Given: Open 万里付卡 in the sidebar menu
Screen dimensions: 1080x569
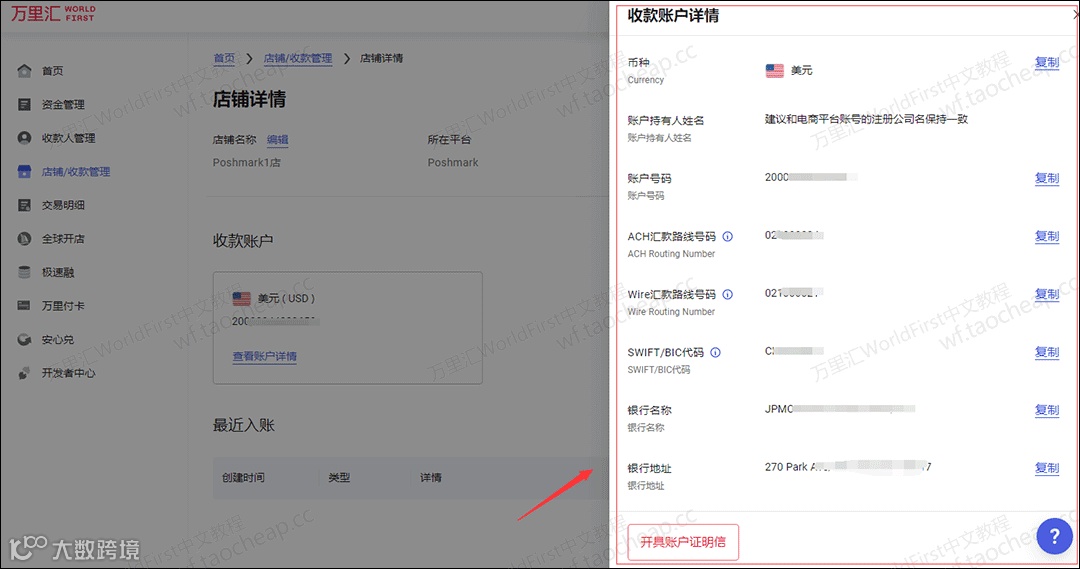Looking at the screenshot, I should coord(63,306).
